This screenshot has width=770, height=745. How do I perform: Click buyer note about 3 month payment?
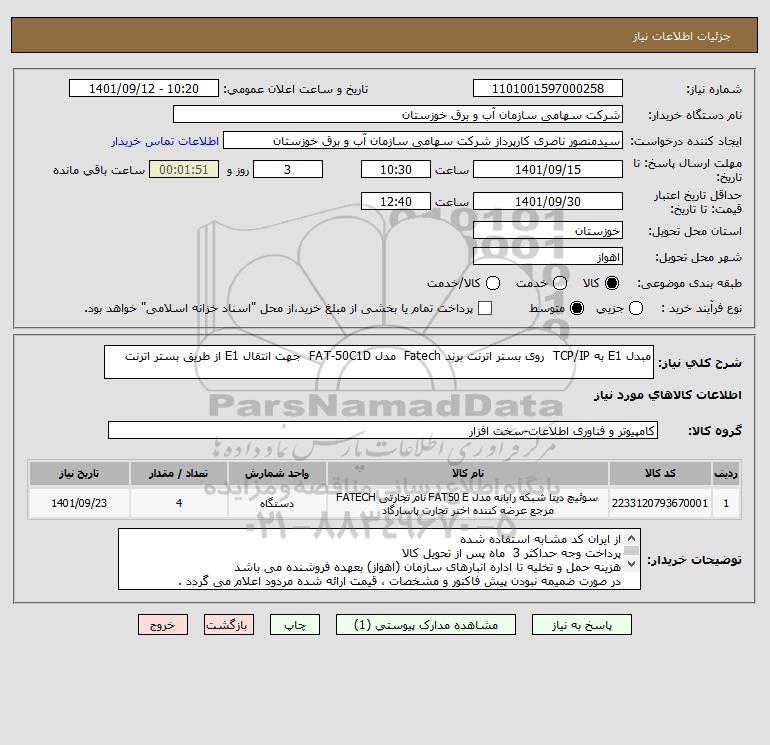(x=511, y=553)
